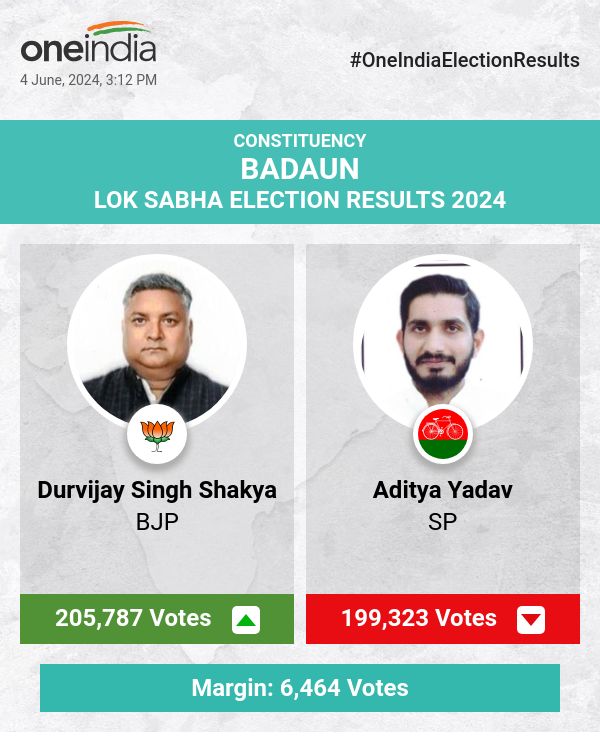Click the BJP party label text

[x=157, y=521]
